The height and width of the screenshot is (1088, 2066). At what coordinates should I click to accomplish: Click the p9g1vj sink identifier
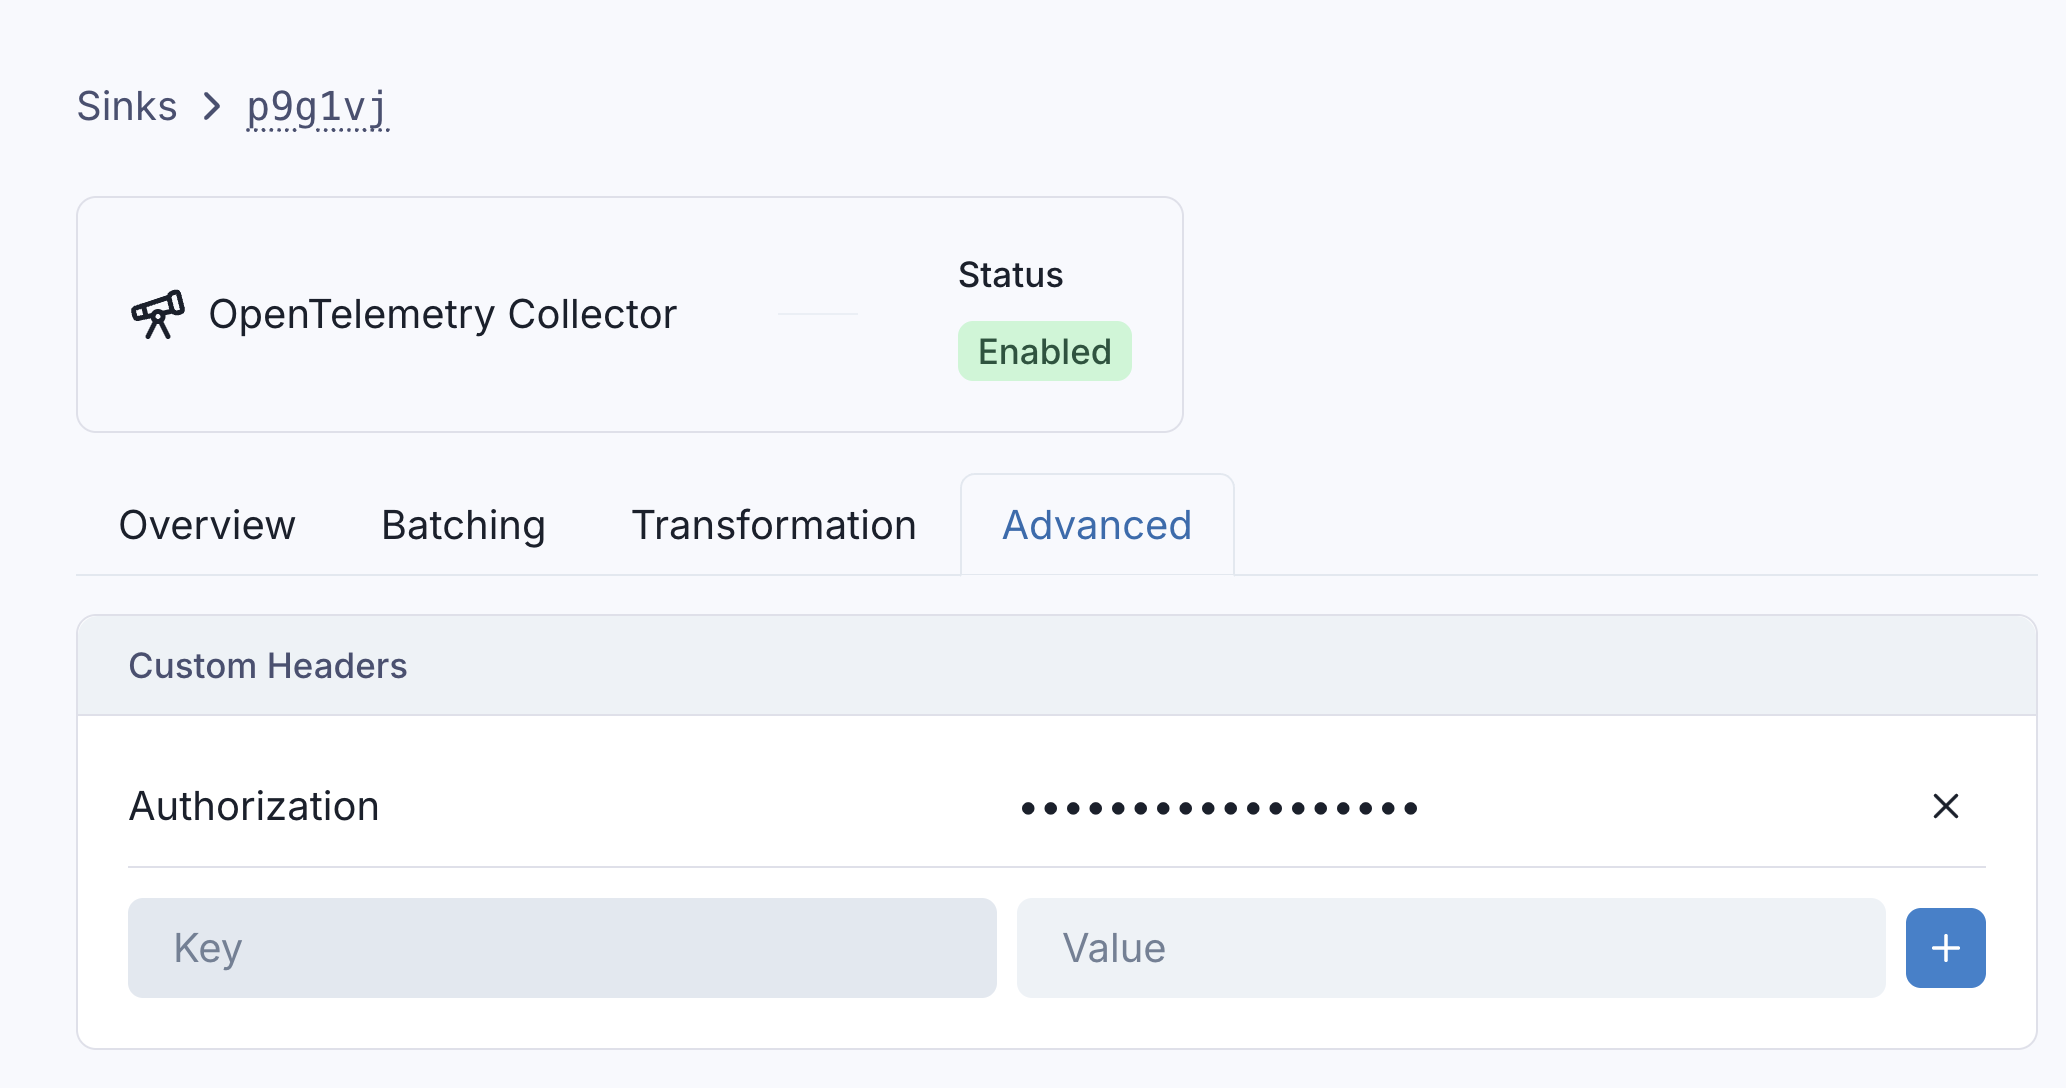click(317, 106)
